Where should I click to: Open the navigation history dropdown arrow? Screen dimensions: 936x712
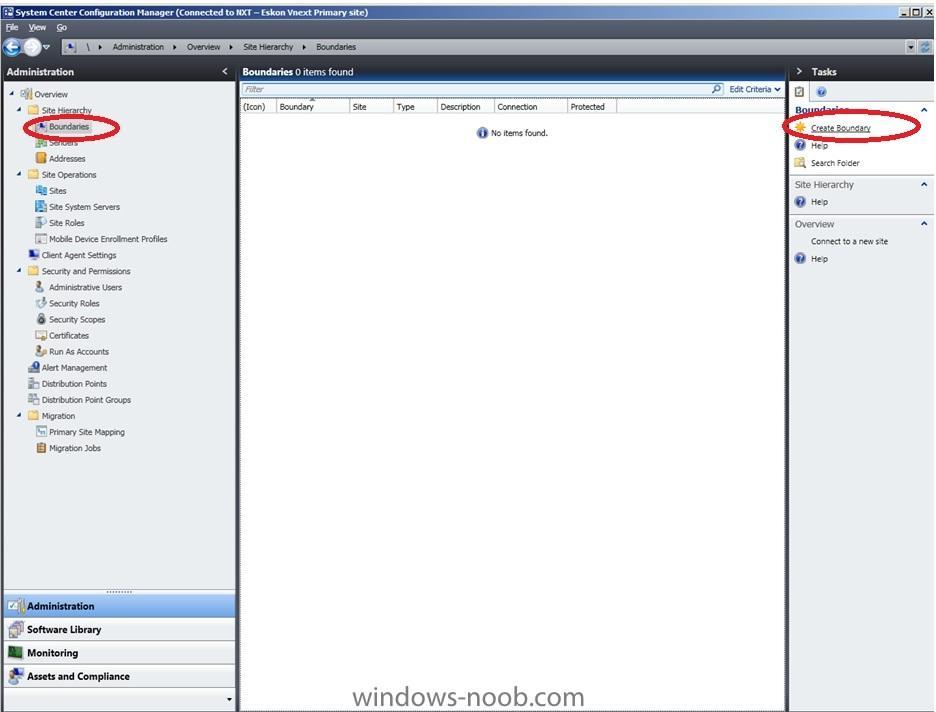point(47,47)
